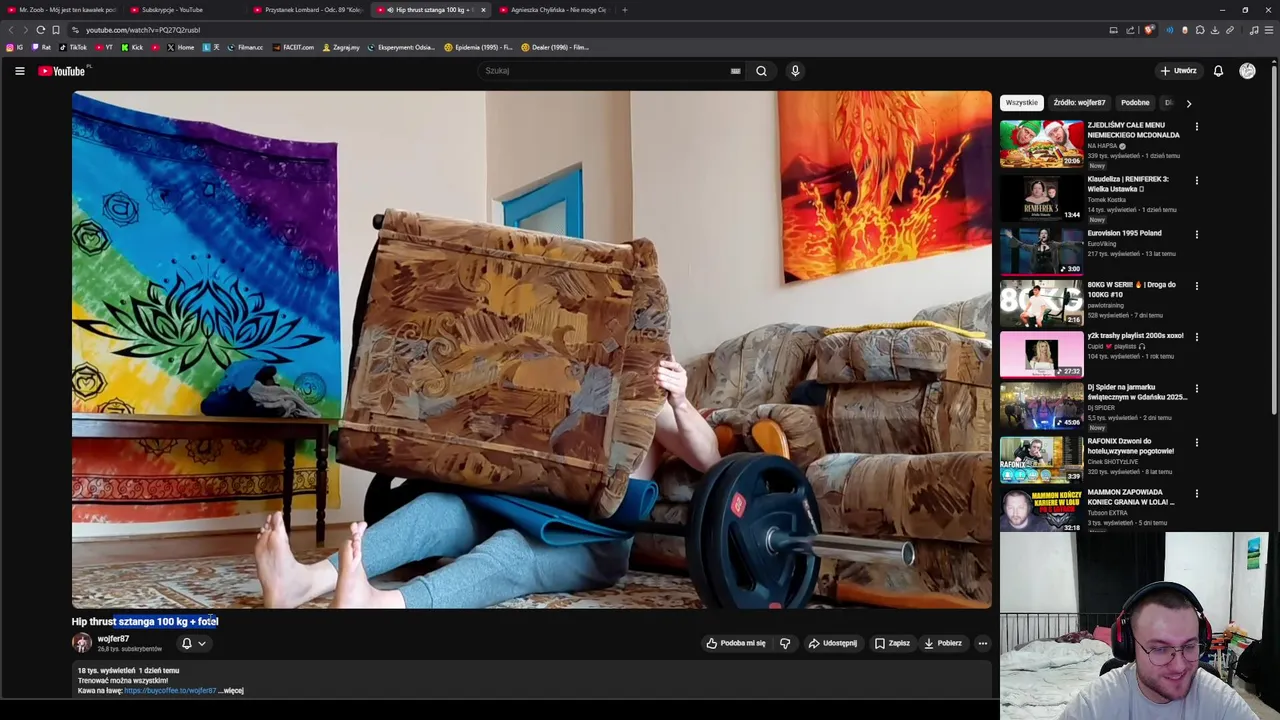Open Klaudeliza RENIFEREK 3 video thumbnail

(1041, 198)
